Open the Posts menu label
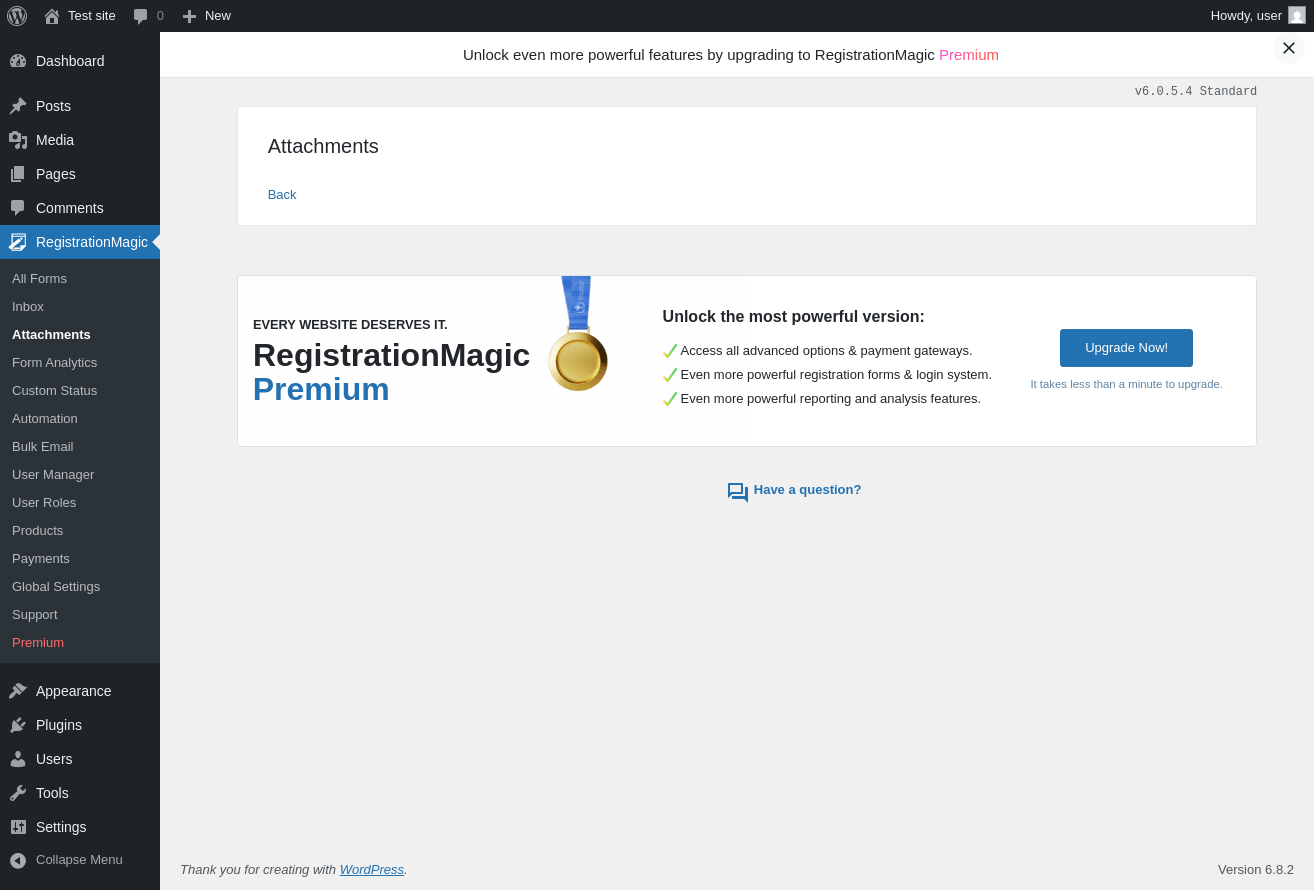Screen dimensions: 1314x890 coord(53,106)
